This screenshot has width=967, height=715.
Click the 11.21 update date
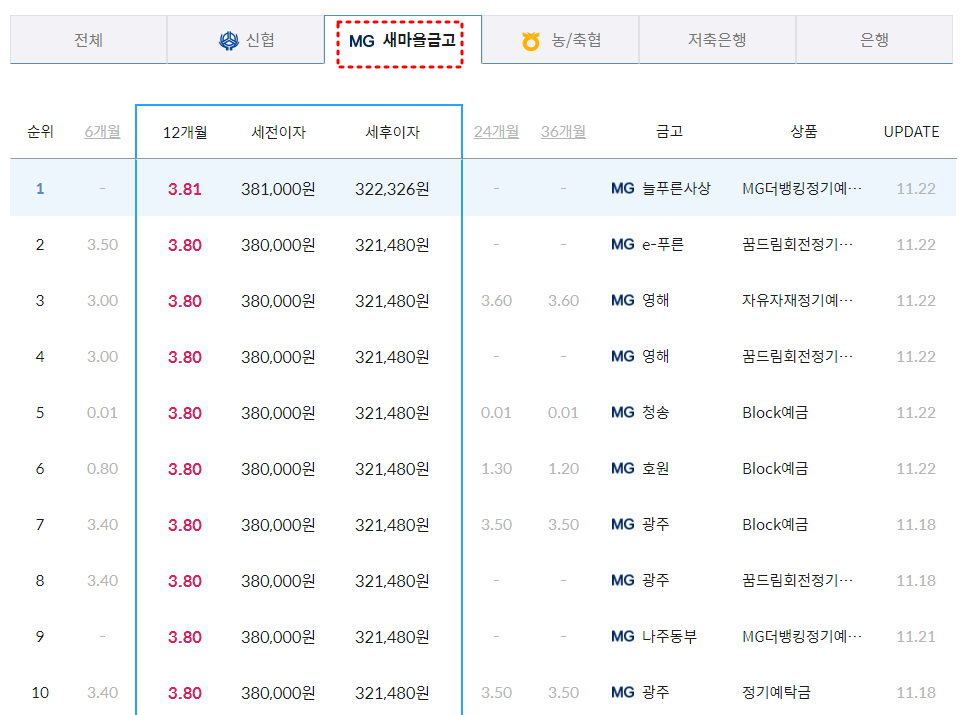[x=916, y=637]
